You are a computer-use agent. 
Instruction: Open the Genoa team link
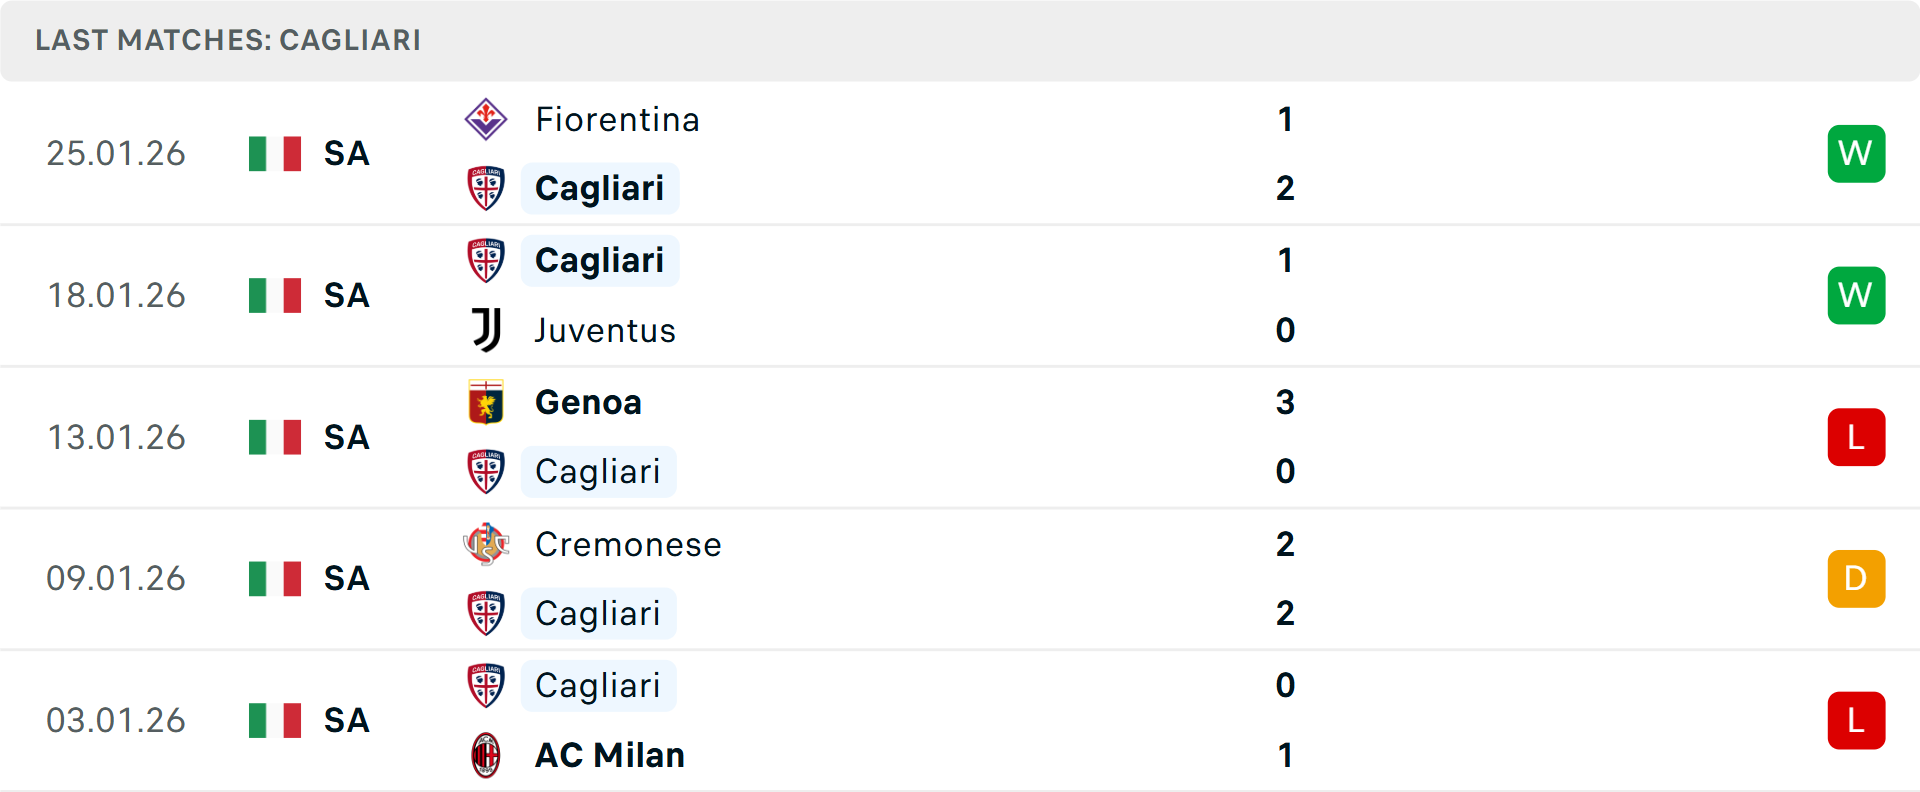(x=588, y=402)
